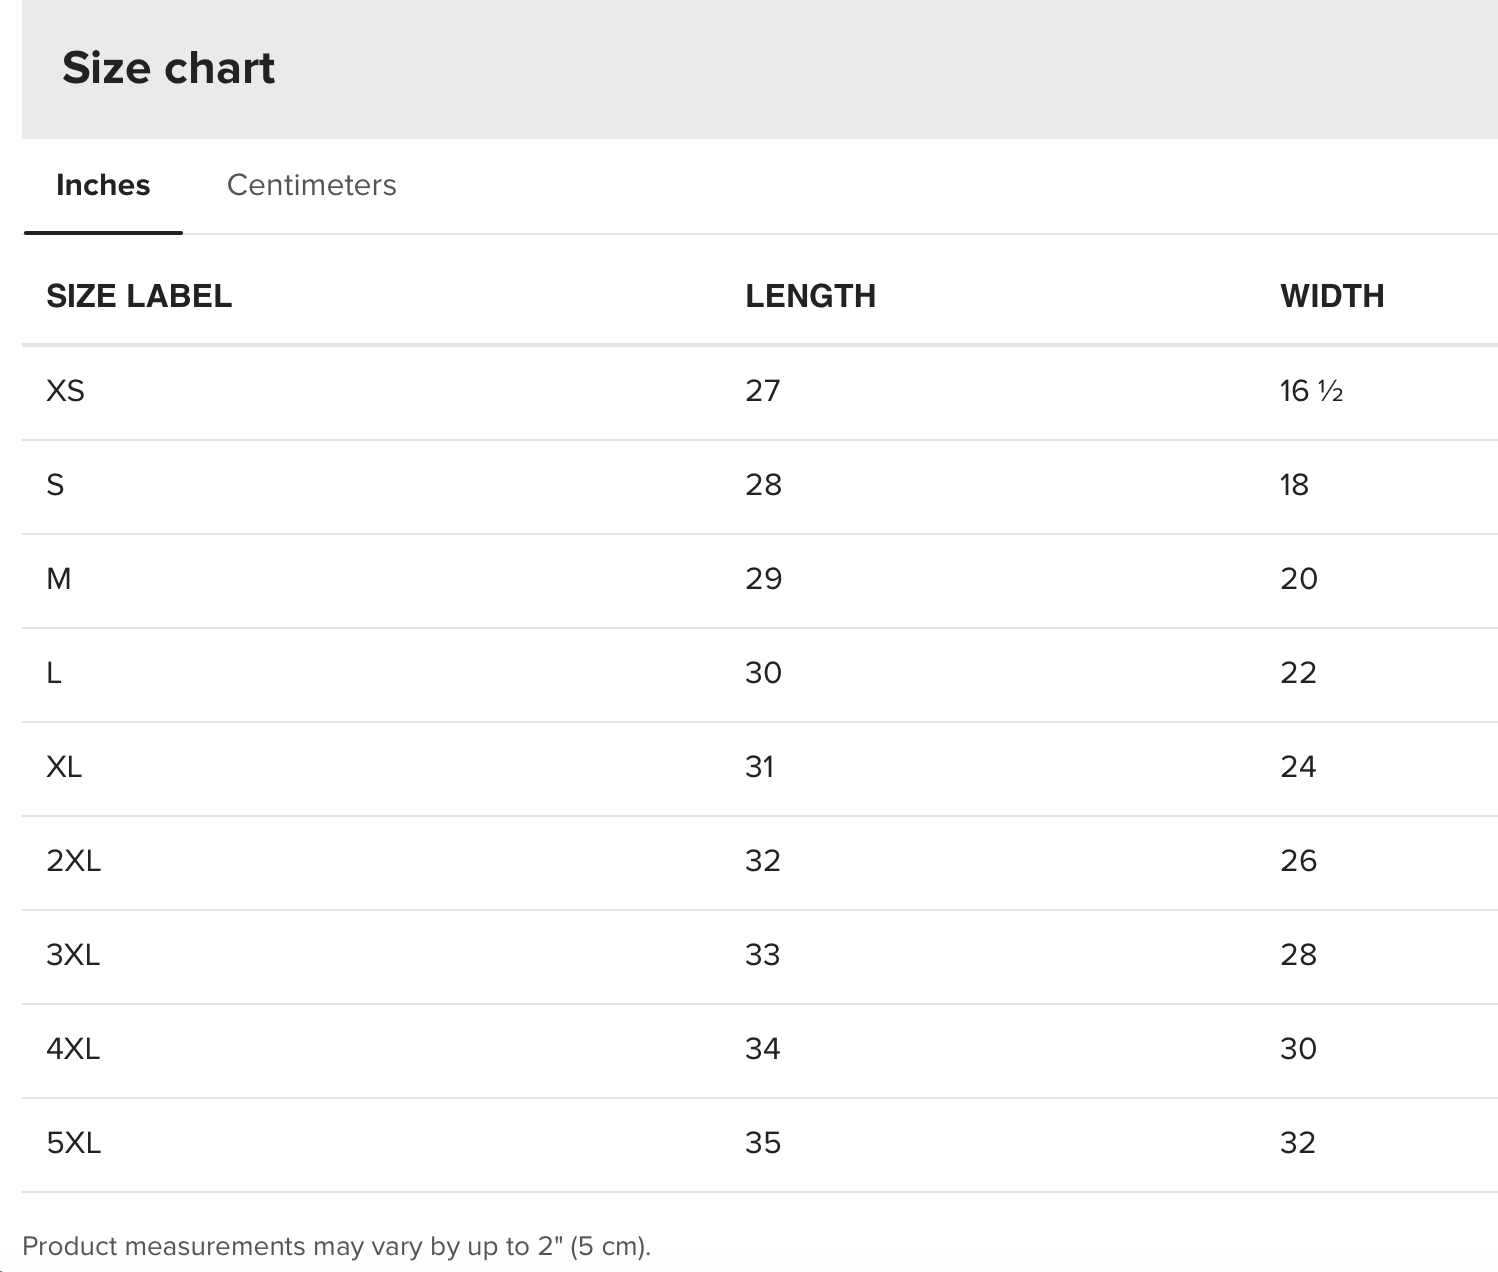Click the length value 29 for M

click(763, 579)
